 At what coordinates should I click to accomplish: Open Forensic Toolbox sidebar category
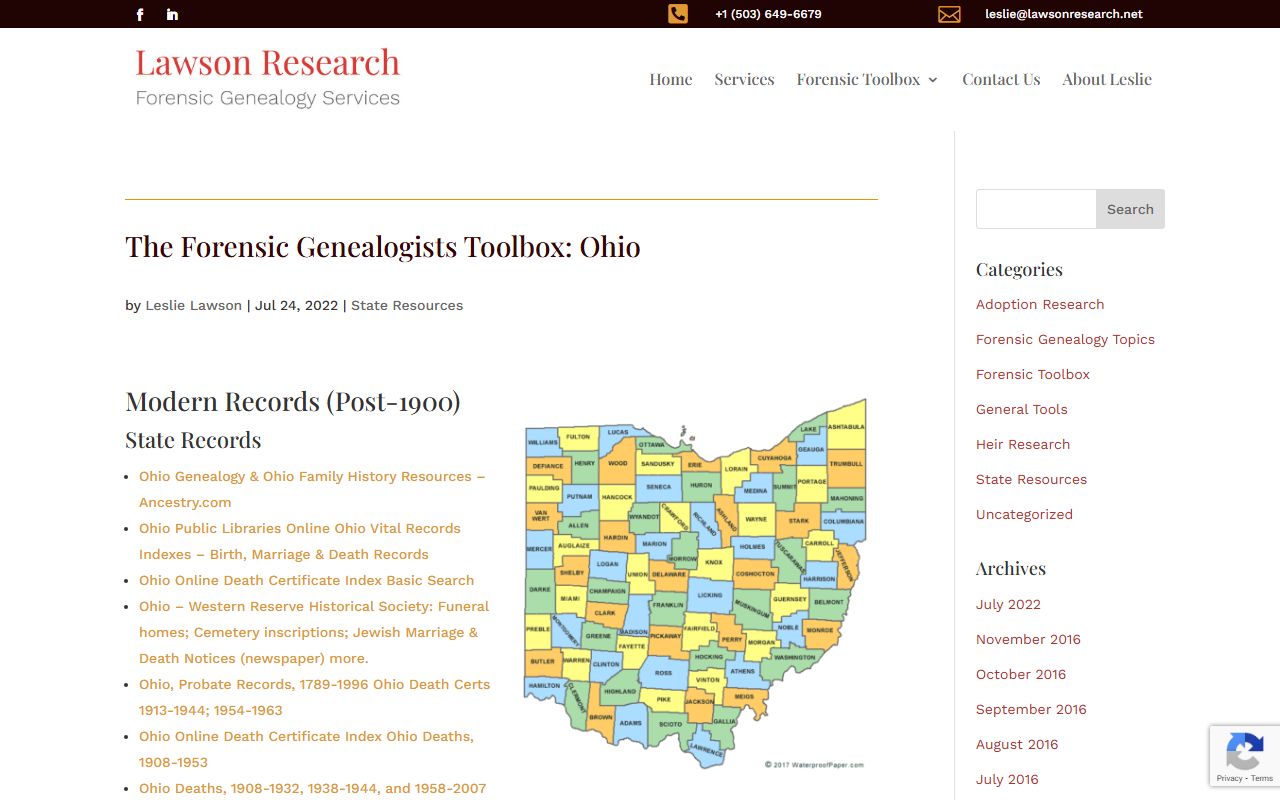[1033, 374]
